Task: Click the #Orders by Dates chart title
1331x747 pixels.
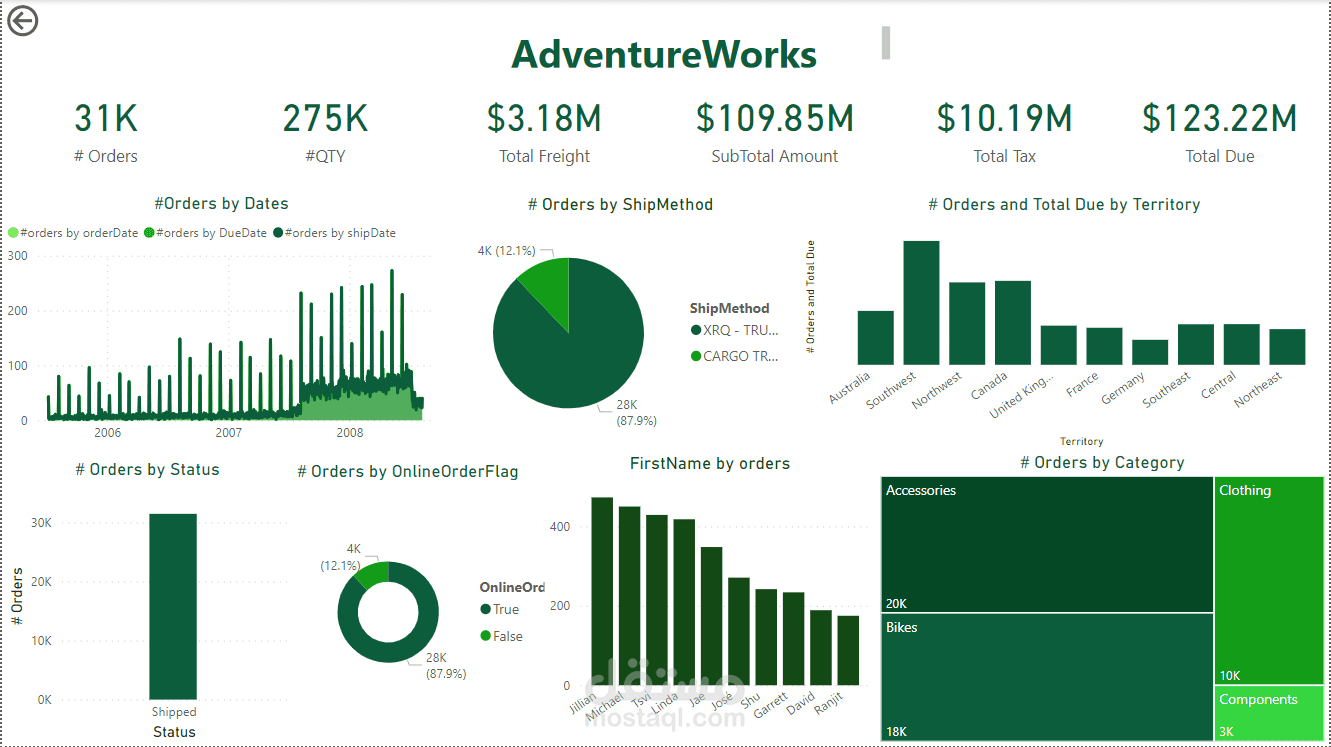Action: (x=221, y=203)
